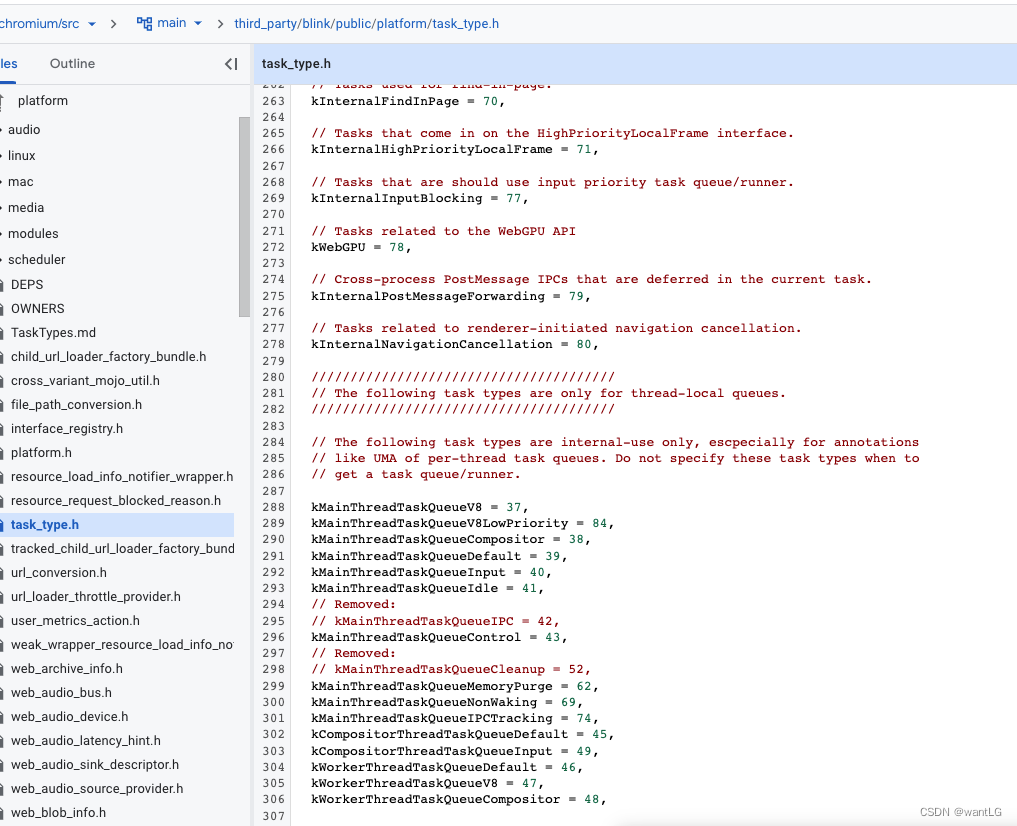Open web_audio_bus.h
Viewport: 1017px width, 826px height.
61,692
